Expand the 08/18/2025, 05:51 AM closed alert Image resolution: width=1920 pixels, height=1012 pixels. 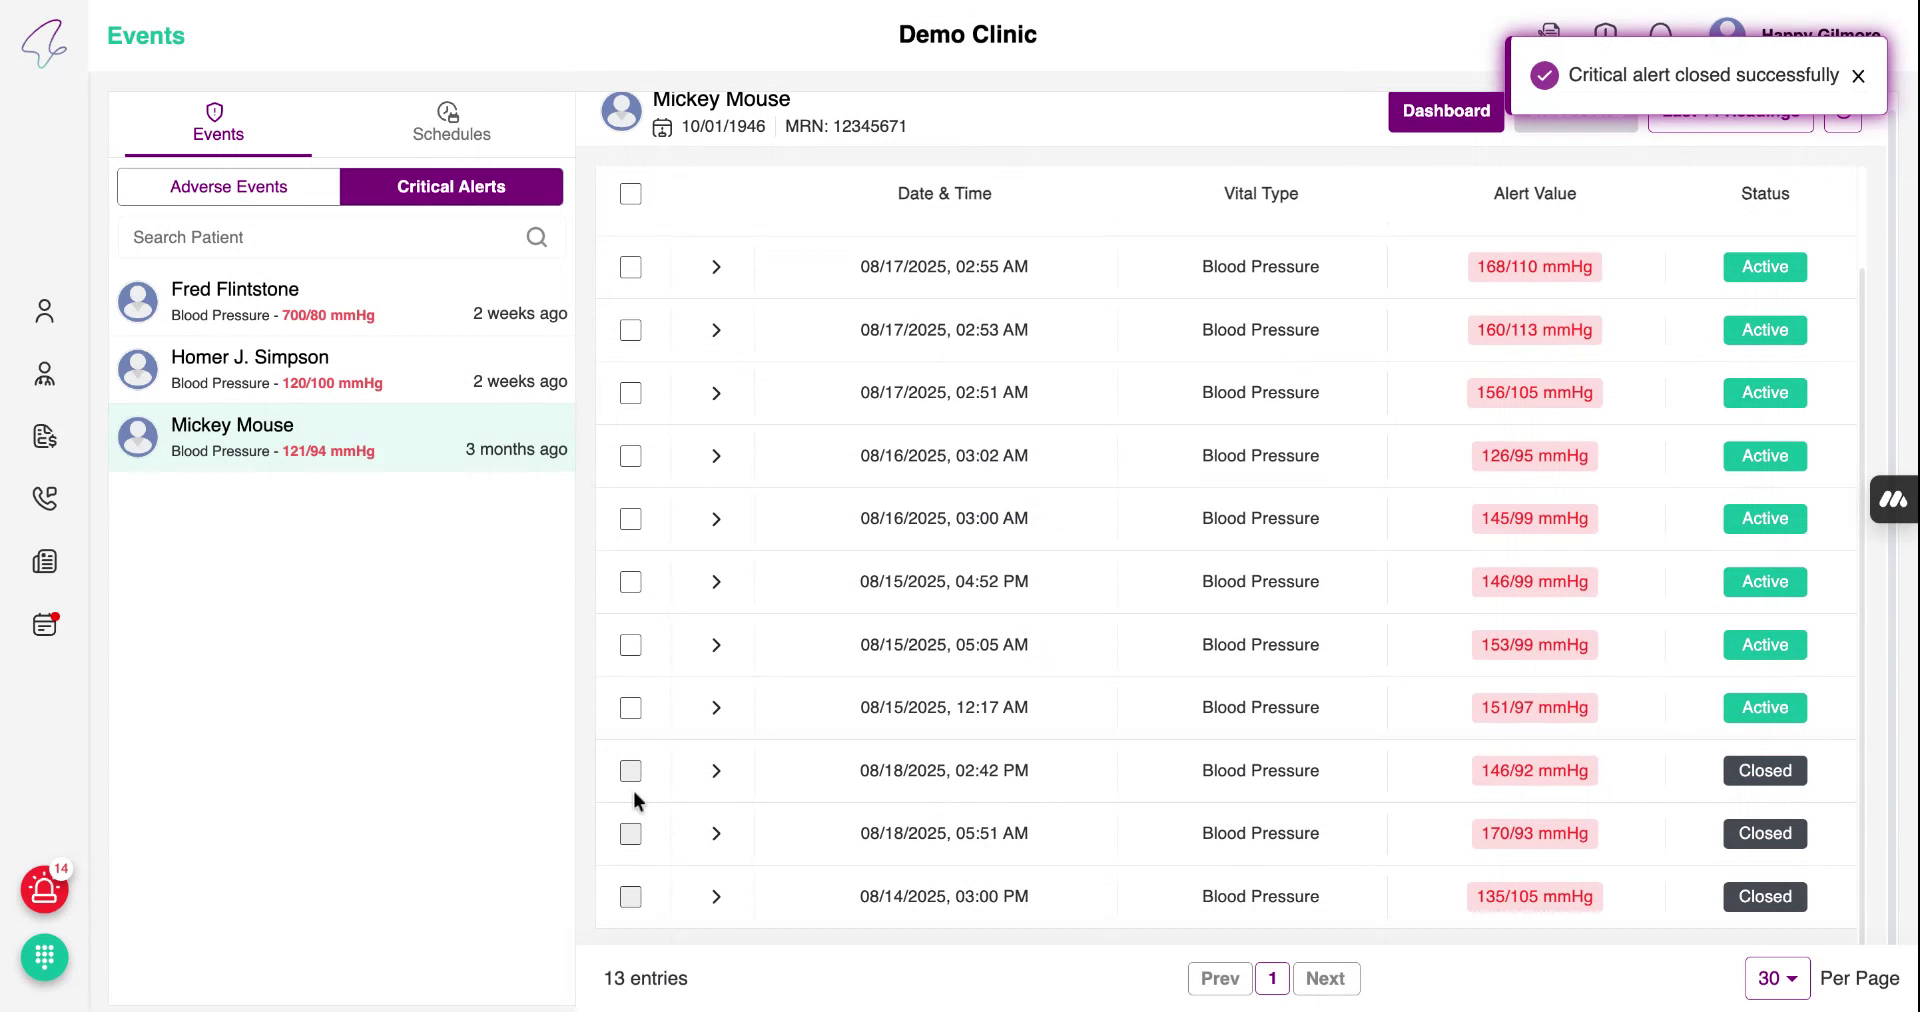(x=715, y=834)
